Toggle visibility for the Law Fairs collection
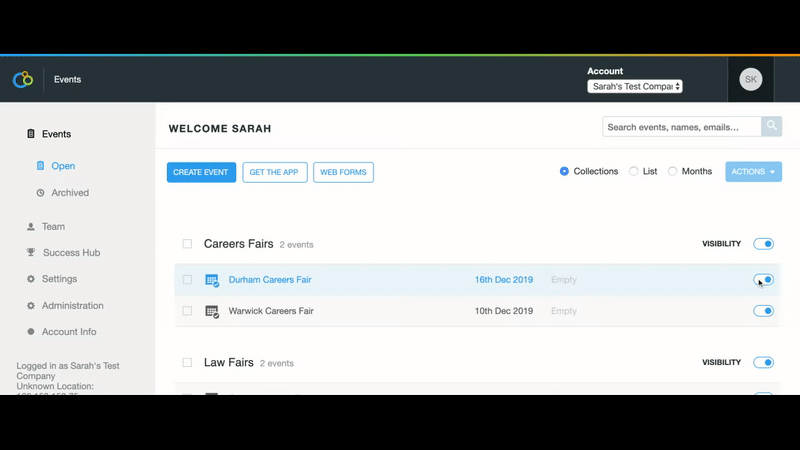 [763, 362]
